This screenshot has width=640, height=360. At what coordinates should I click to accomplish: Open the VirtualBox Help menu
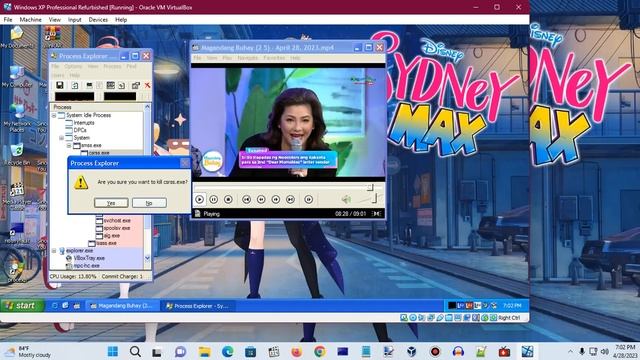121,20
